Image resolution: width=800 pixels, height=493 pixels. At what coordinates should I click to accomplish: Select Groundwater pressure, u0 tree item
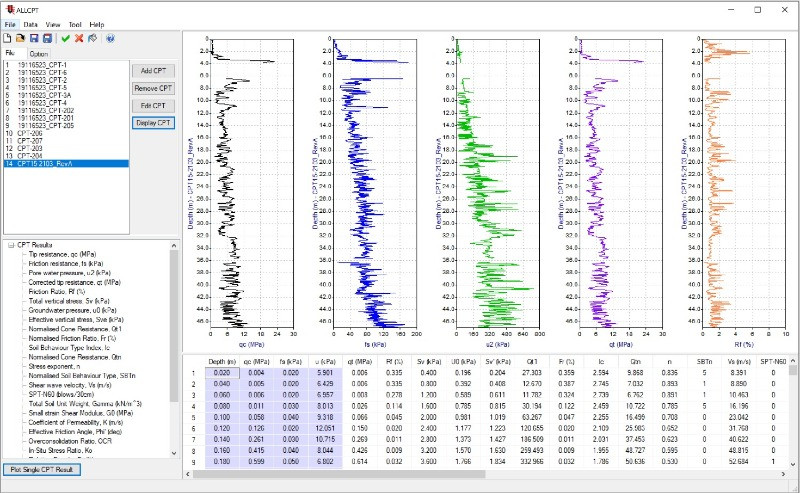(72, 310)
